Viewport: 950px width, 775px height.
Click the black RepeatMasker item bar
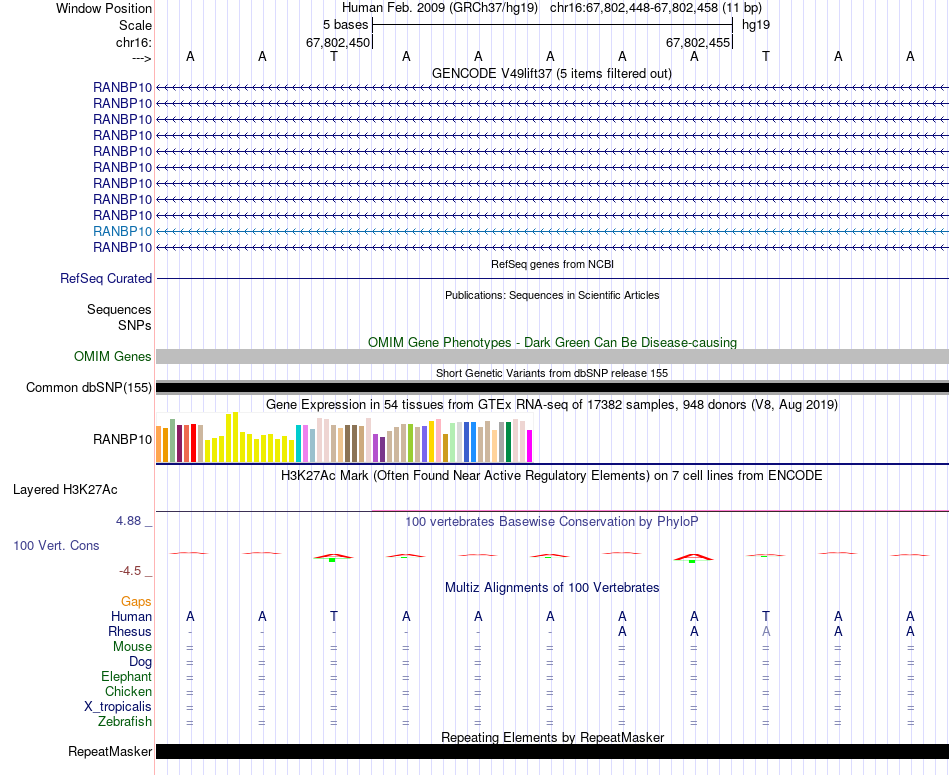552,751
